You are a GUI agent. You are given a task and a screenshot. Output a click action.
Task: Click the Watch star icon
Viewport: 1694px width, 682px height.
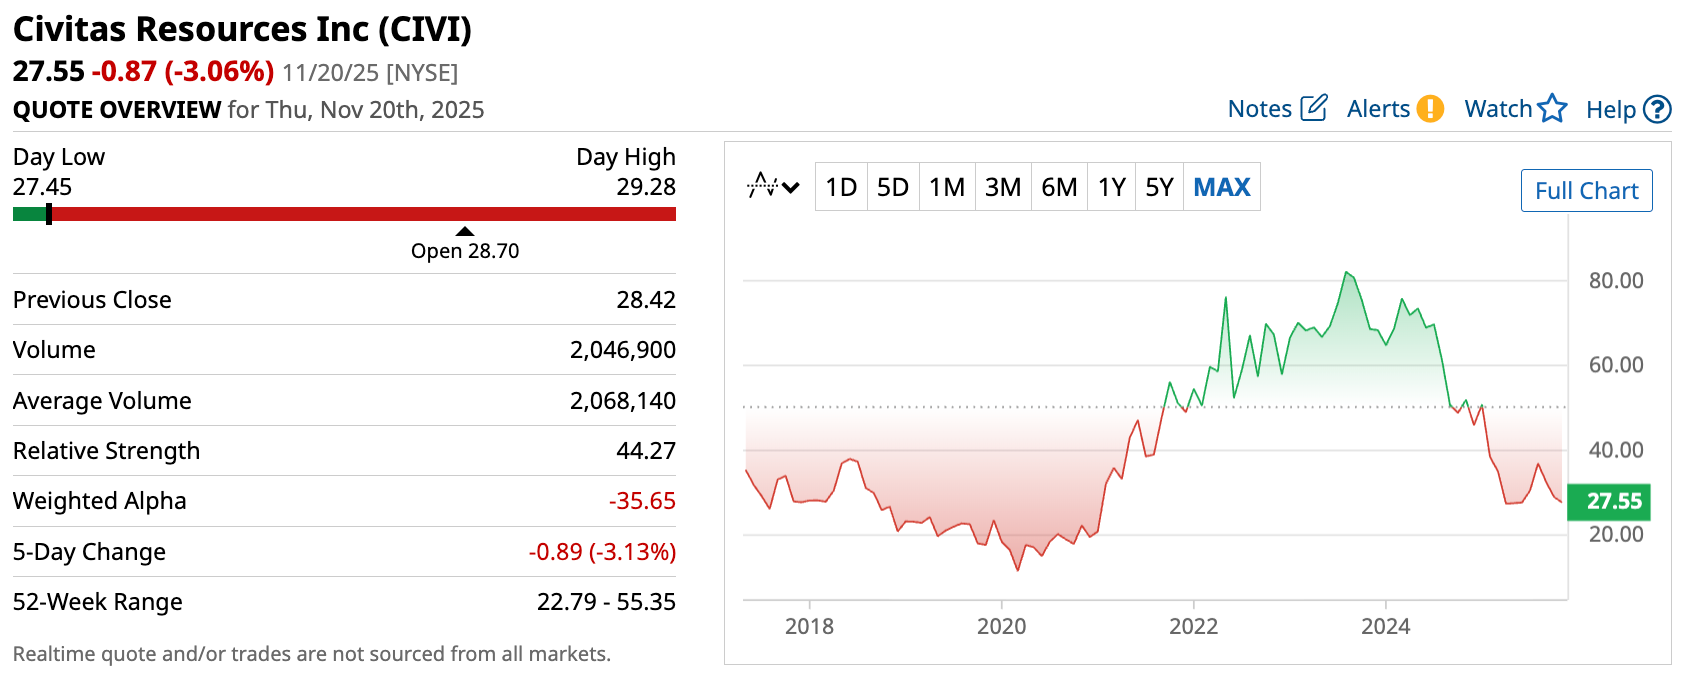(1552, 108)
